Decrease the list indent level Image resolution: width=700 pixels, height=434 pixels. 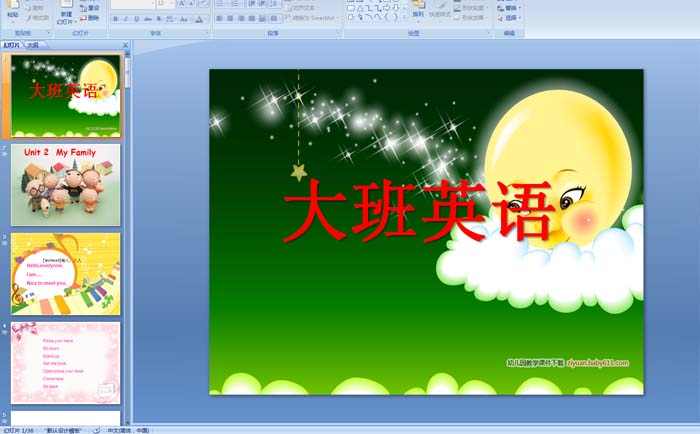(251, 4)
